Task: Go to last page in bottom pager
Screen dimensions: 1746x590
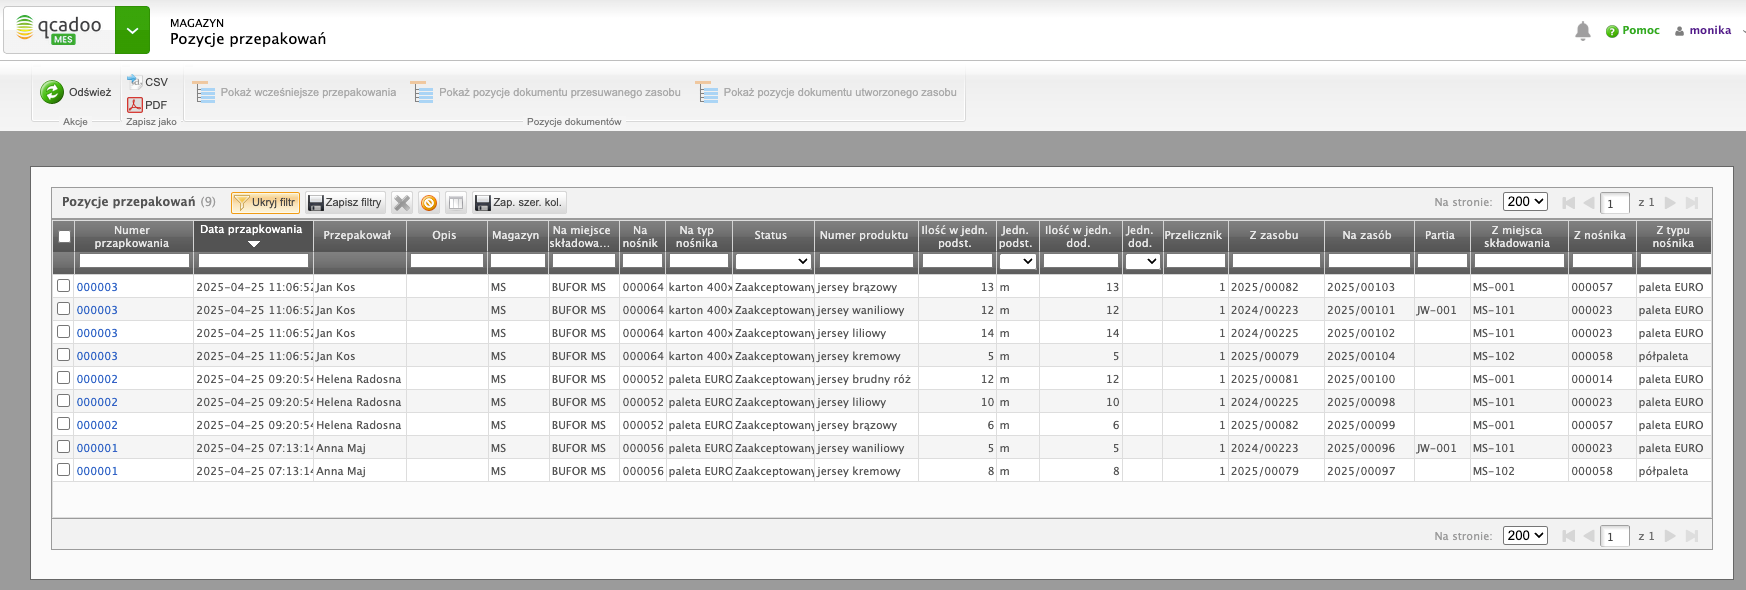Action: (x=1691, y=536)
